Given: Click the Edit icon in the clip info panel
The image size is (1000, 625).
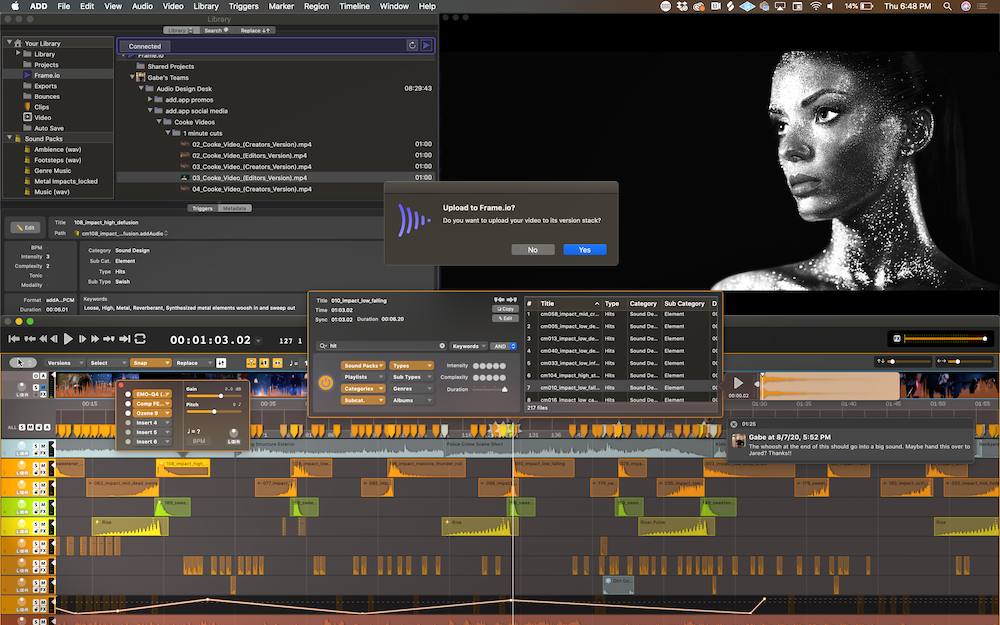Looking at the screenshot, I should click(x=506, y=318).
